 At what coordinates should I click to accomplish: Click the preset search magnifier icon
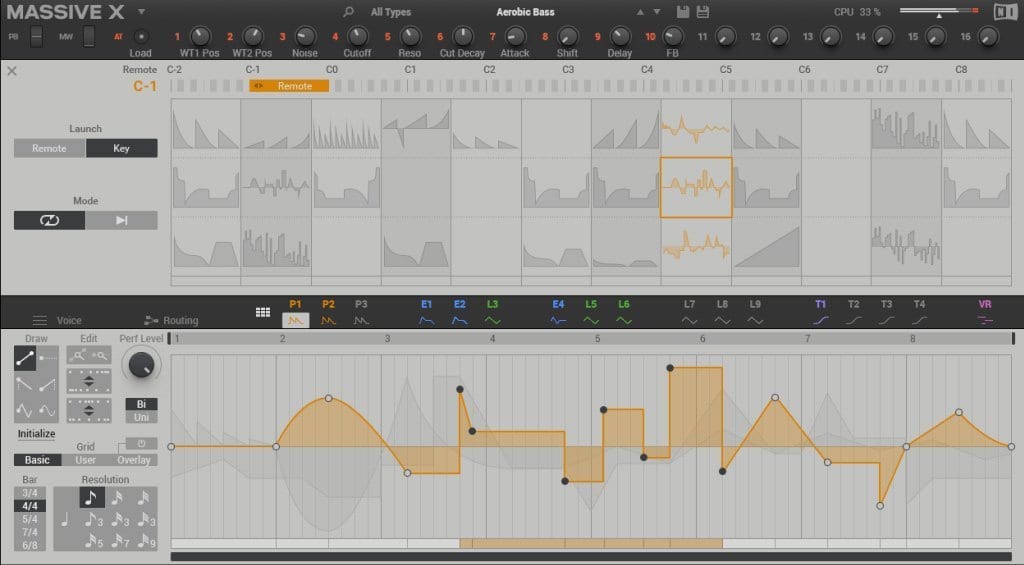348,12
